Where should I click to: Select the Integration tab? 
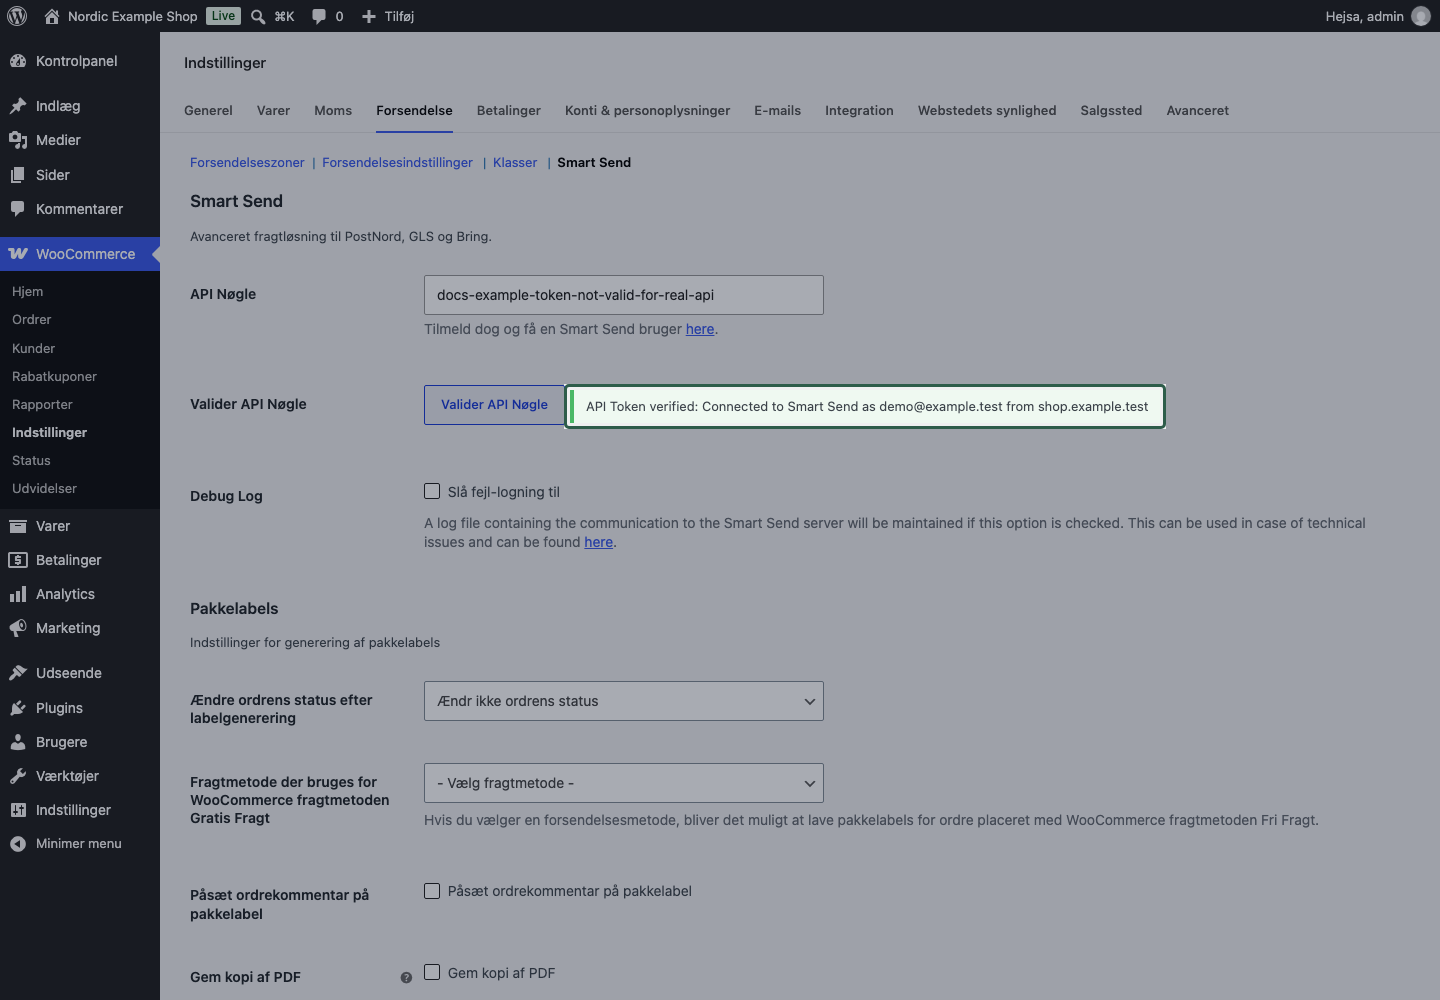859,111
